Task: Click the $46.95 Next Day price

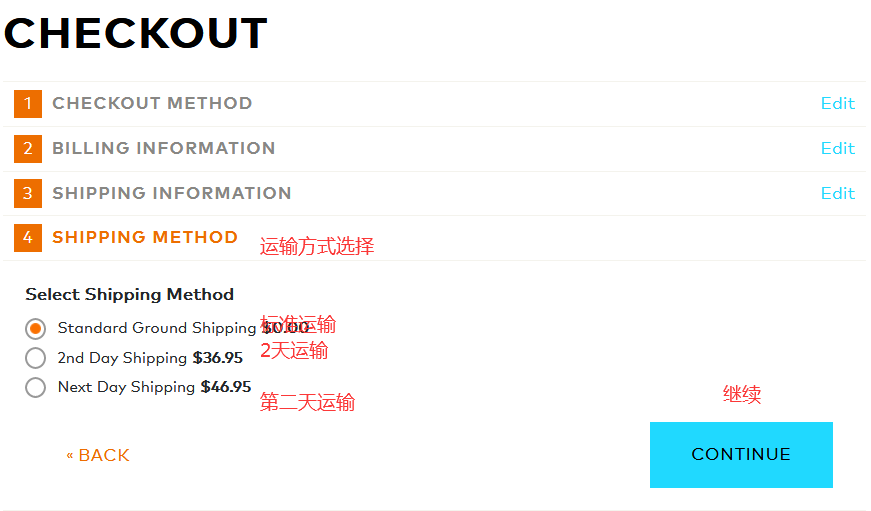Action: click(x=226, y=388)
